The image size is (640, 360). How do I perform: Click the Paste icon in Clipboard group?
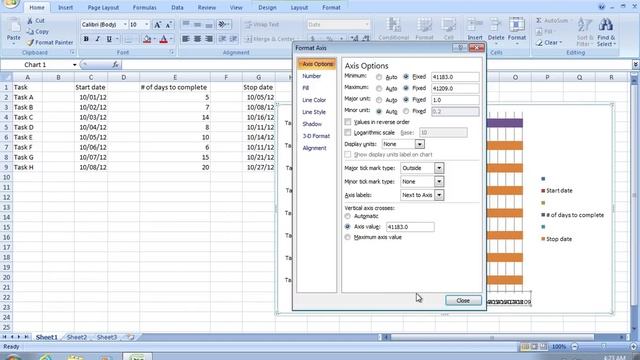click(13, 26)
